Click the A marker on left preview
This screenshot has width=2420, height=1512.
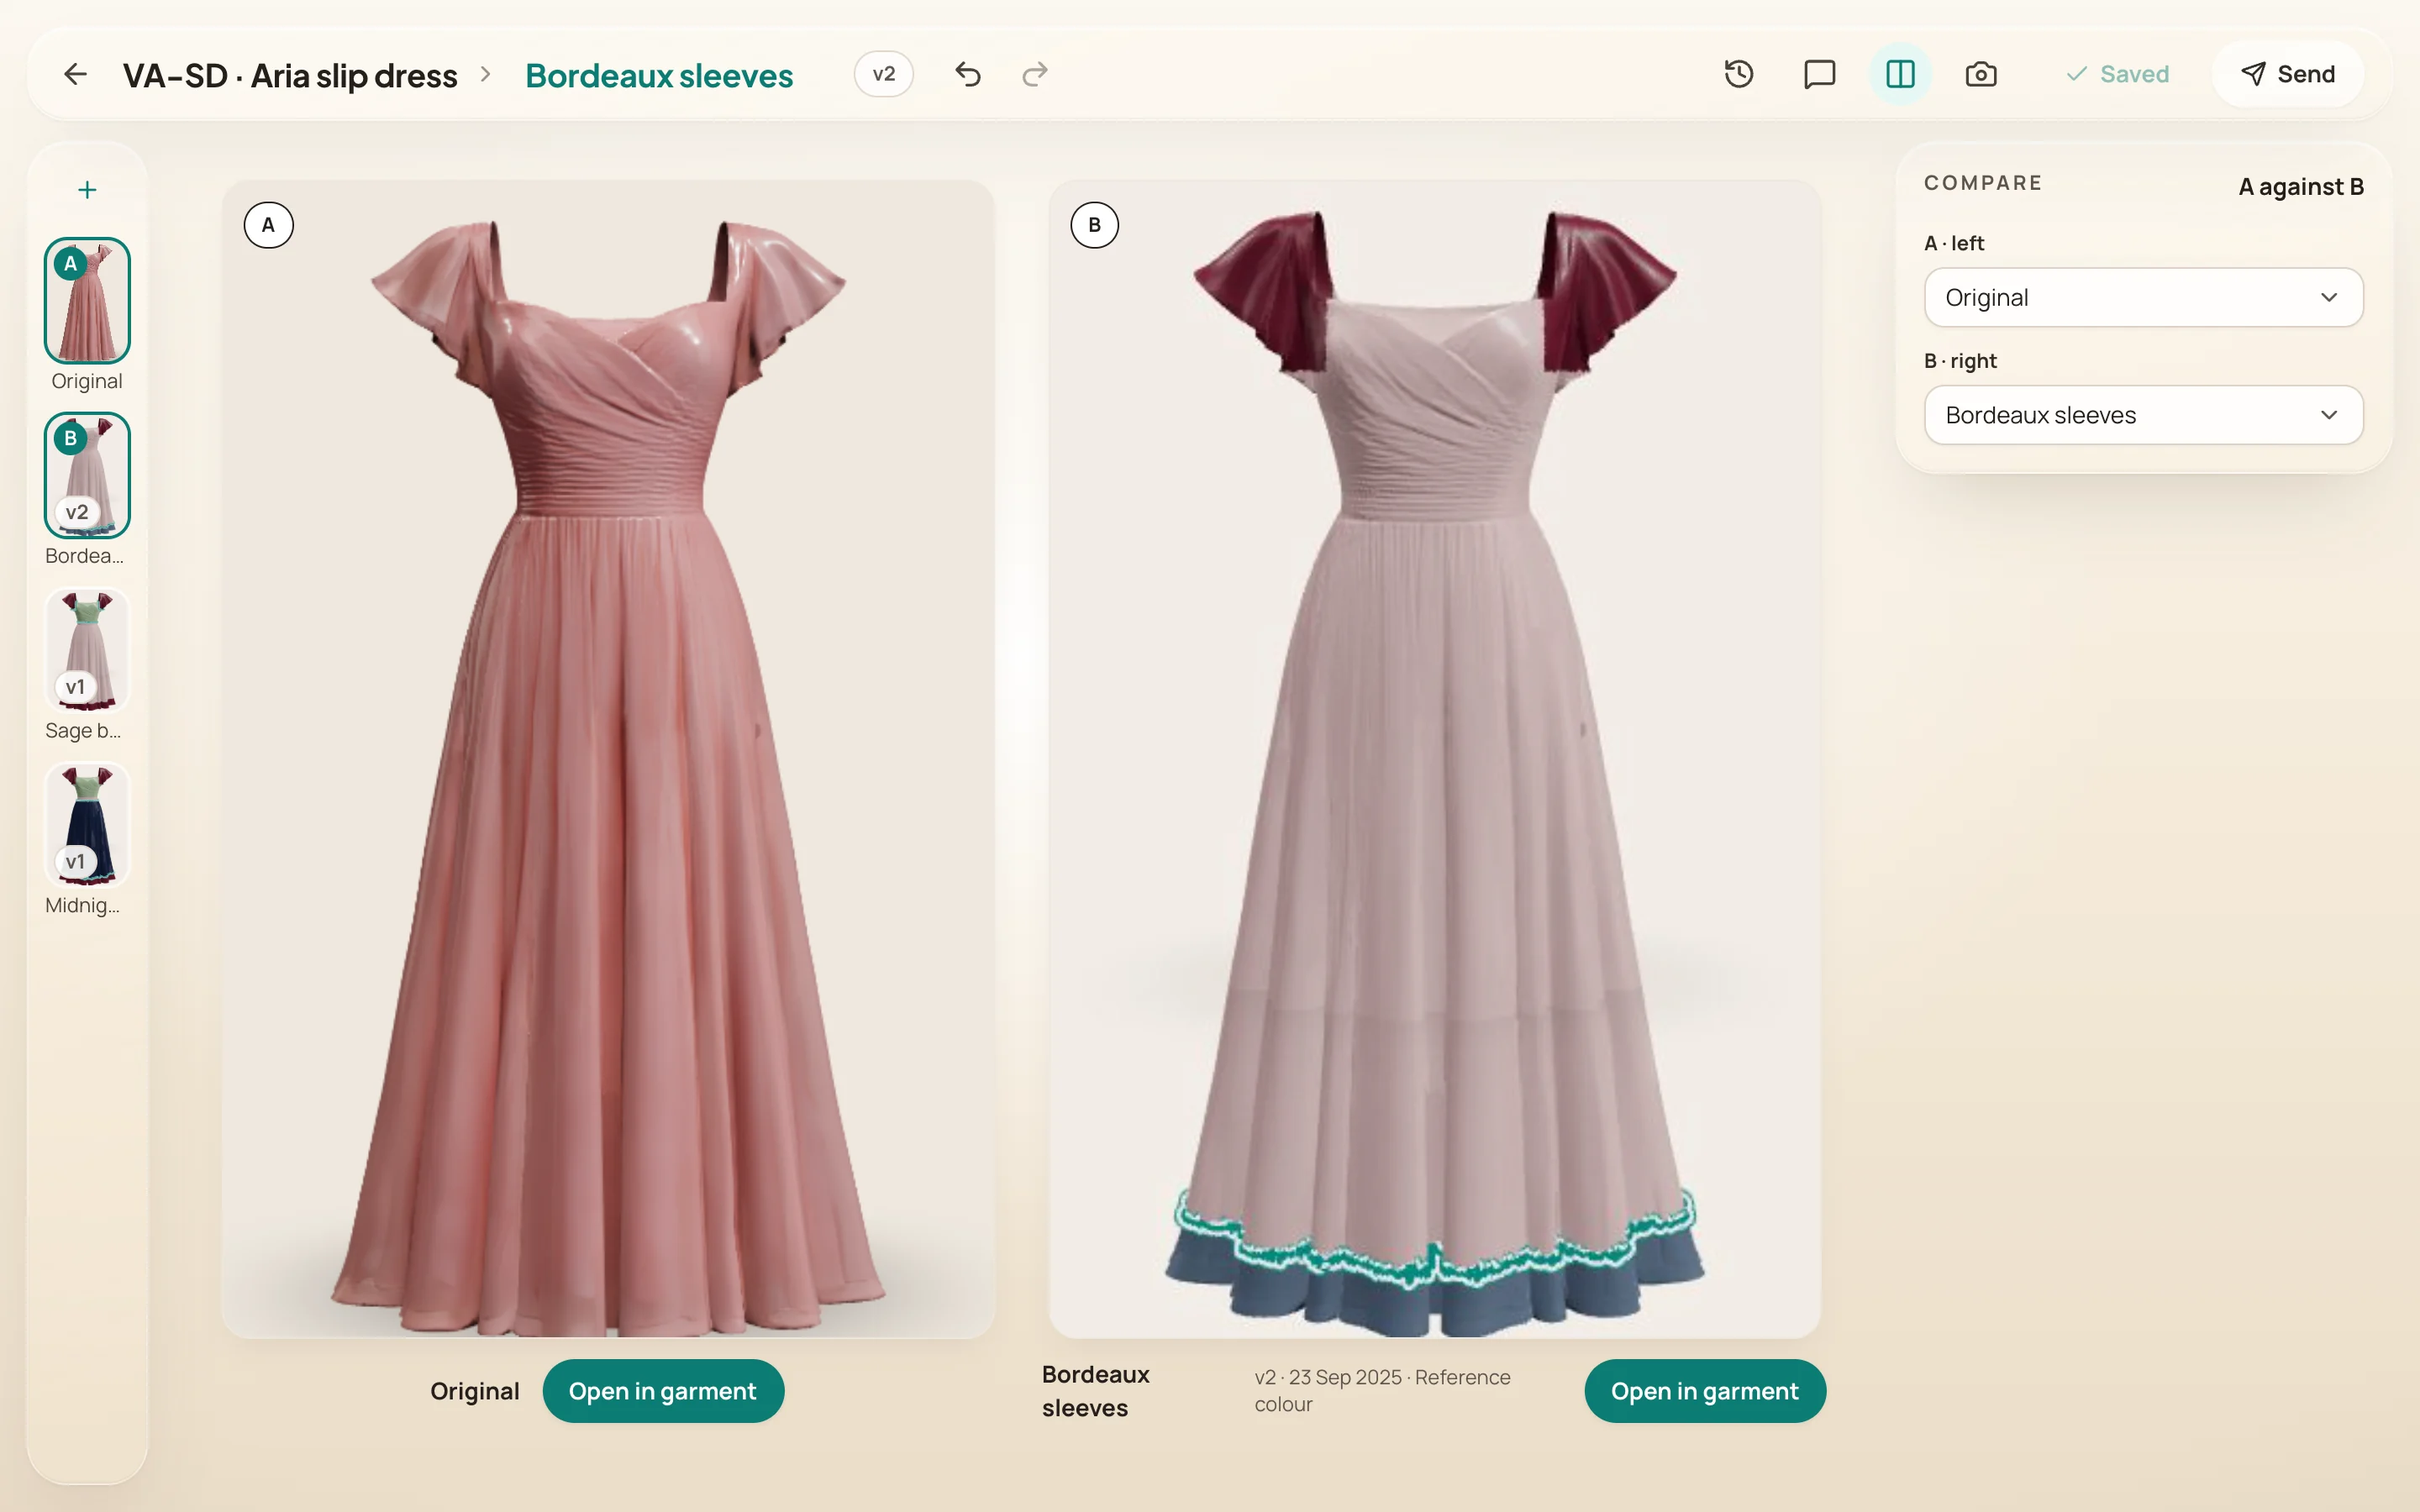(x=268, y=225)
